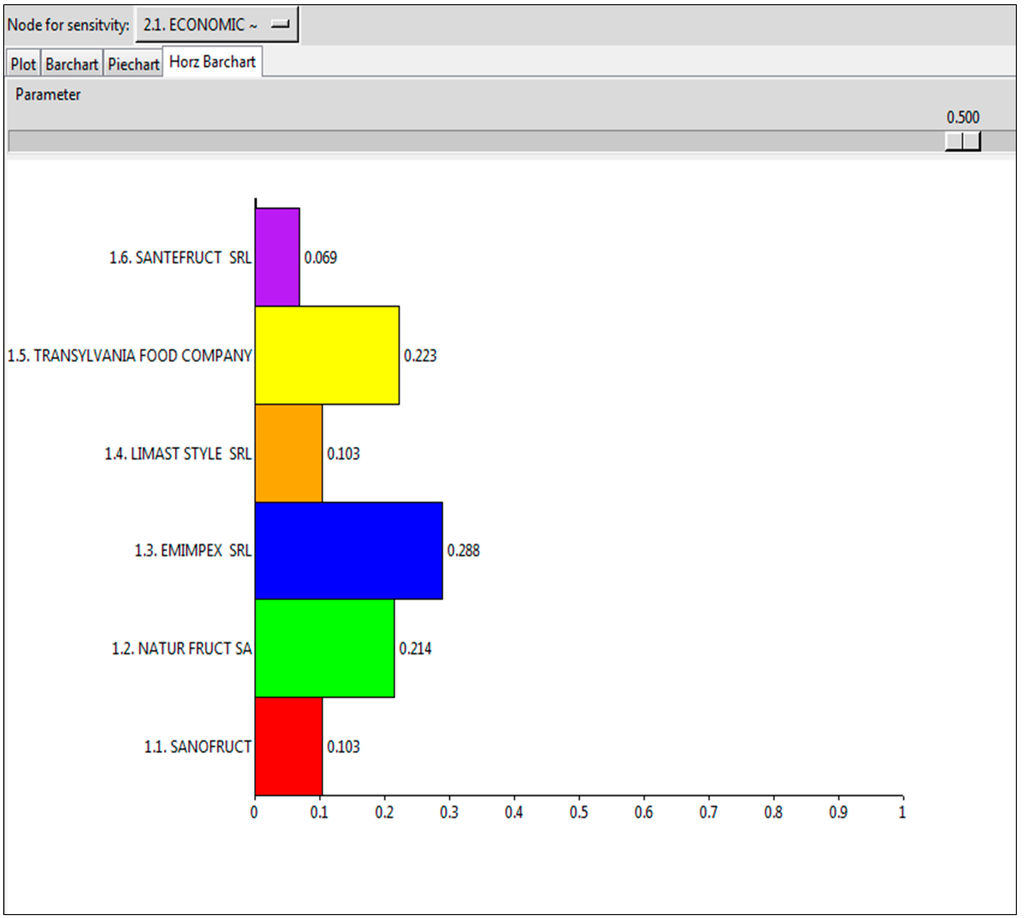Click the 0.069 value label
This screenshot has height=918, width=1024.
(x=321, y=257)
